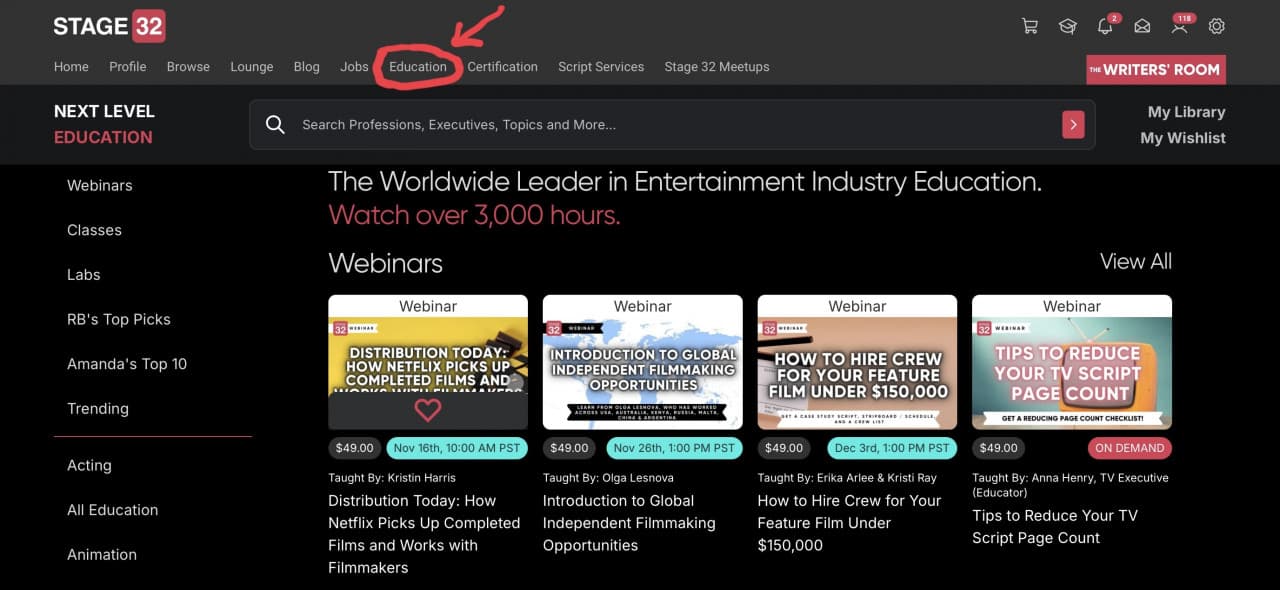Click the "Watch over 3,000 hours." text

[474, 215]
